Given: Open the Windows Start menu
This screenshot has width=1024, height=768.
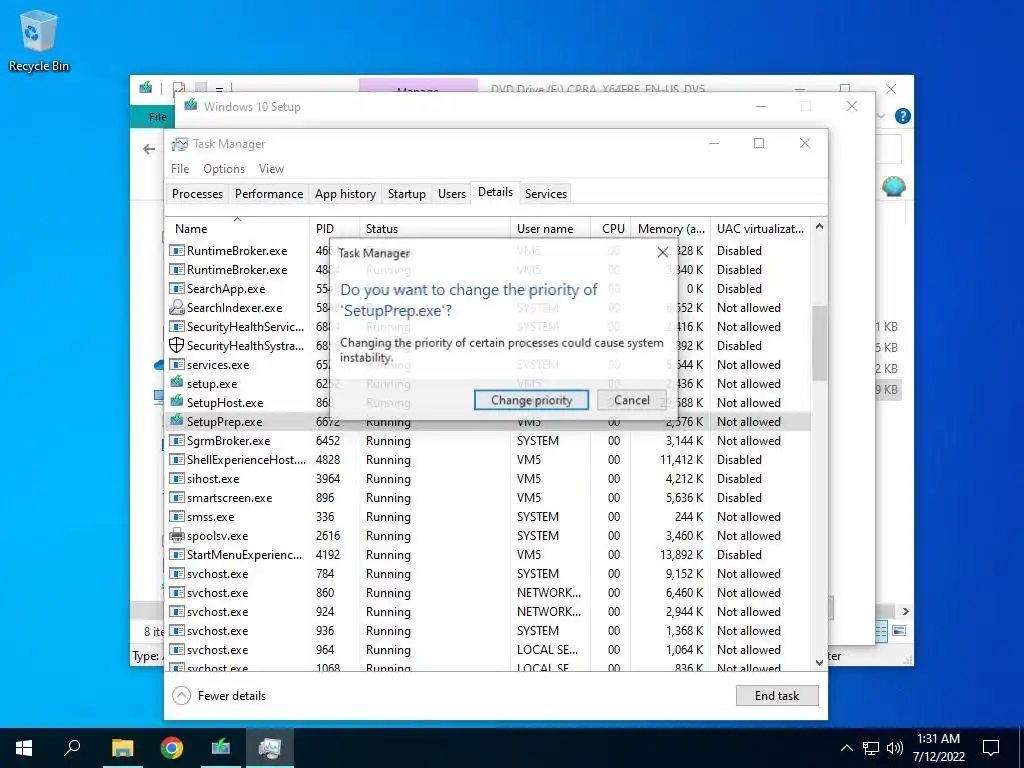Looking at the screenshot, I should click(24, 748).
